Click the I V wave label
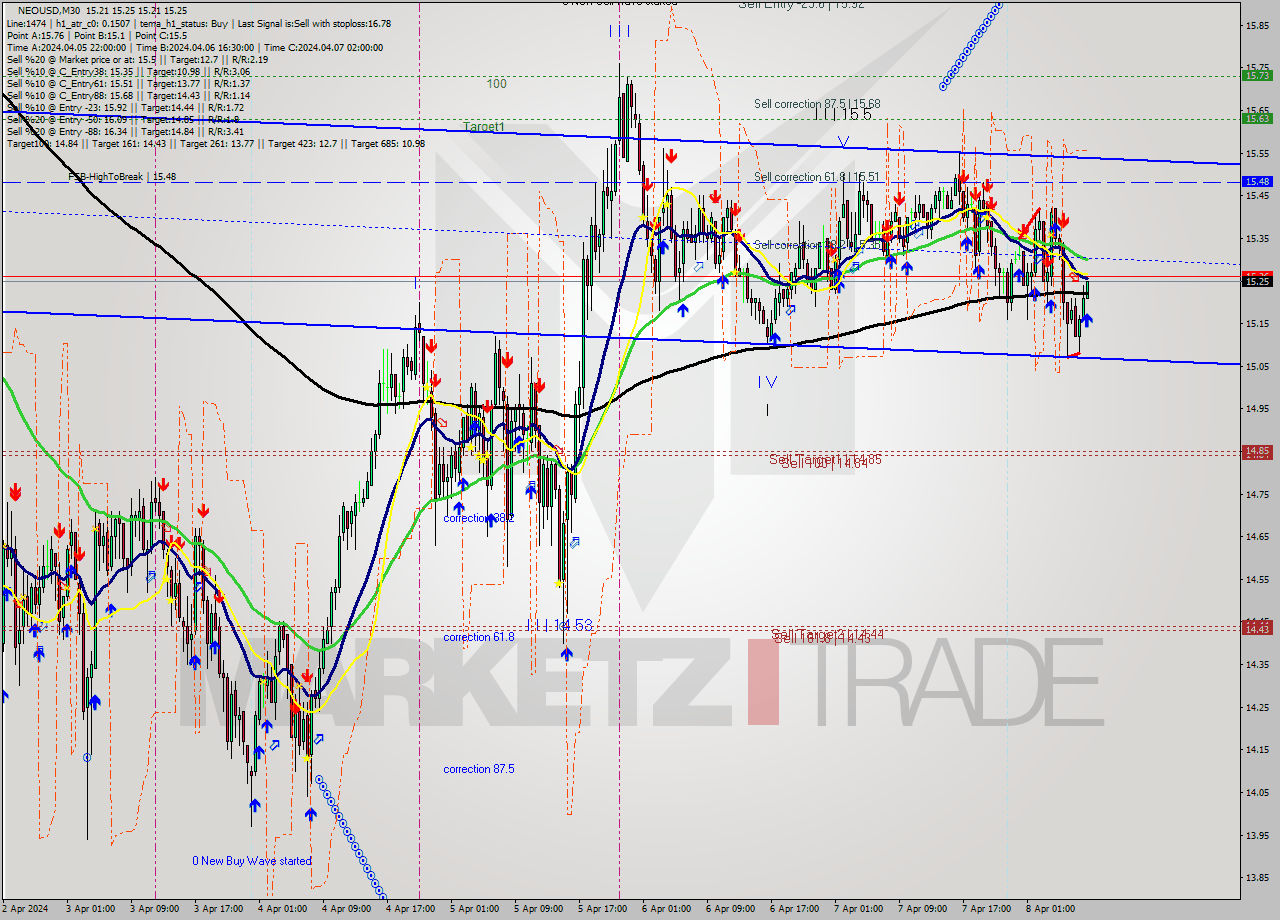The height and width of the screenshot is (920, 1280). point(767,381)
